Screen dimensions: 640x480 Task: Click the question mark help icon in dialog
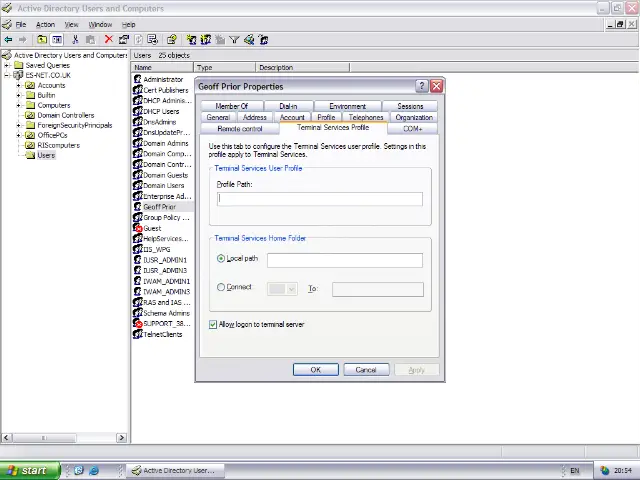click(421, 86)
